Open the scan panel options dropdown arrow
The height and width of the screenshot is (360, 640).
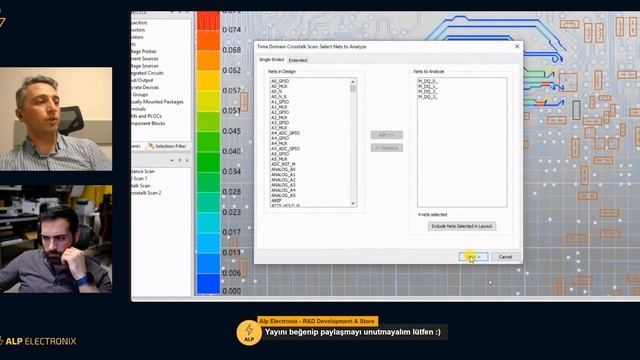tap(172, 160)
